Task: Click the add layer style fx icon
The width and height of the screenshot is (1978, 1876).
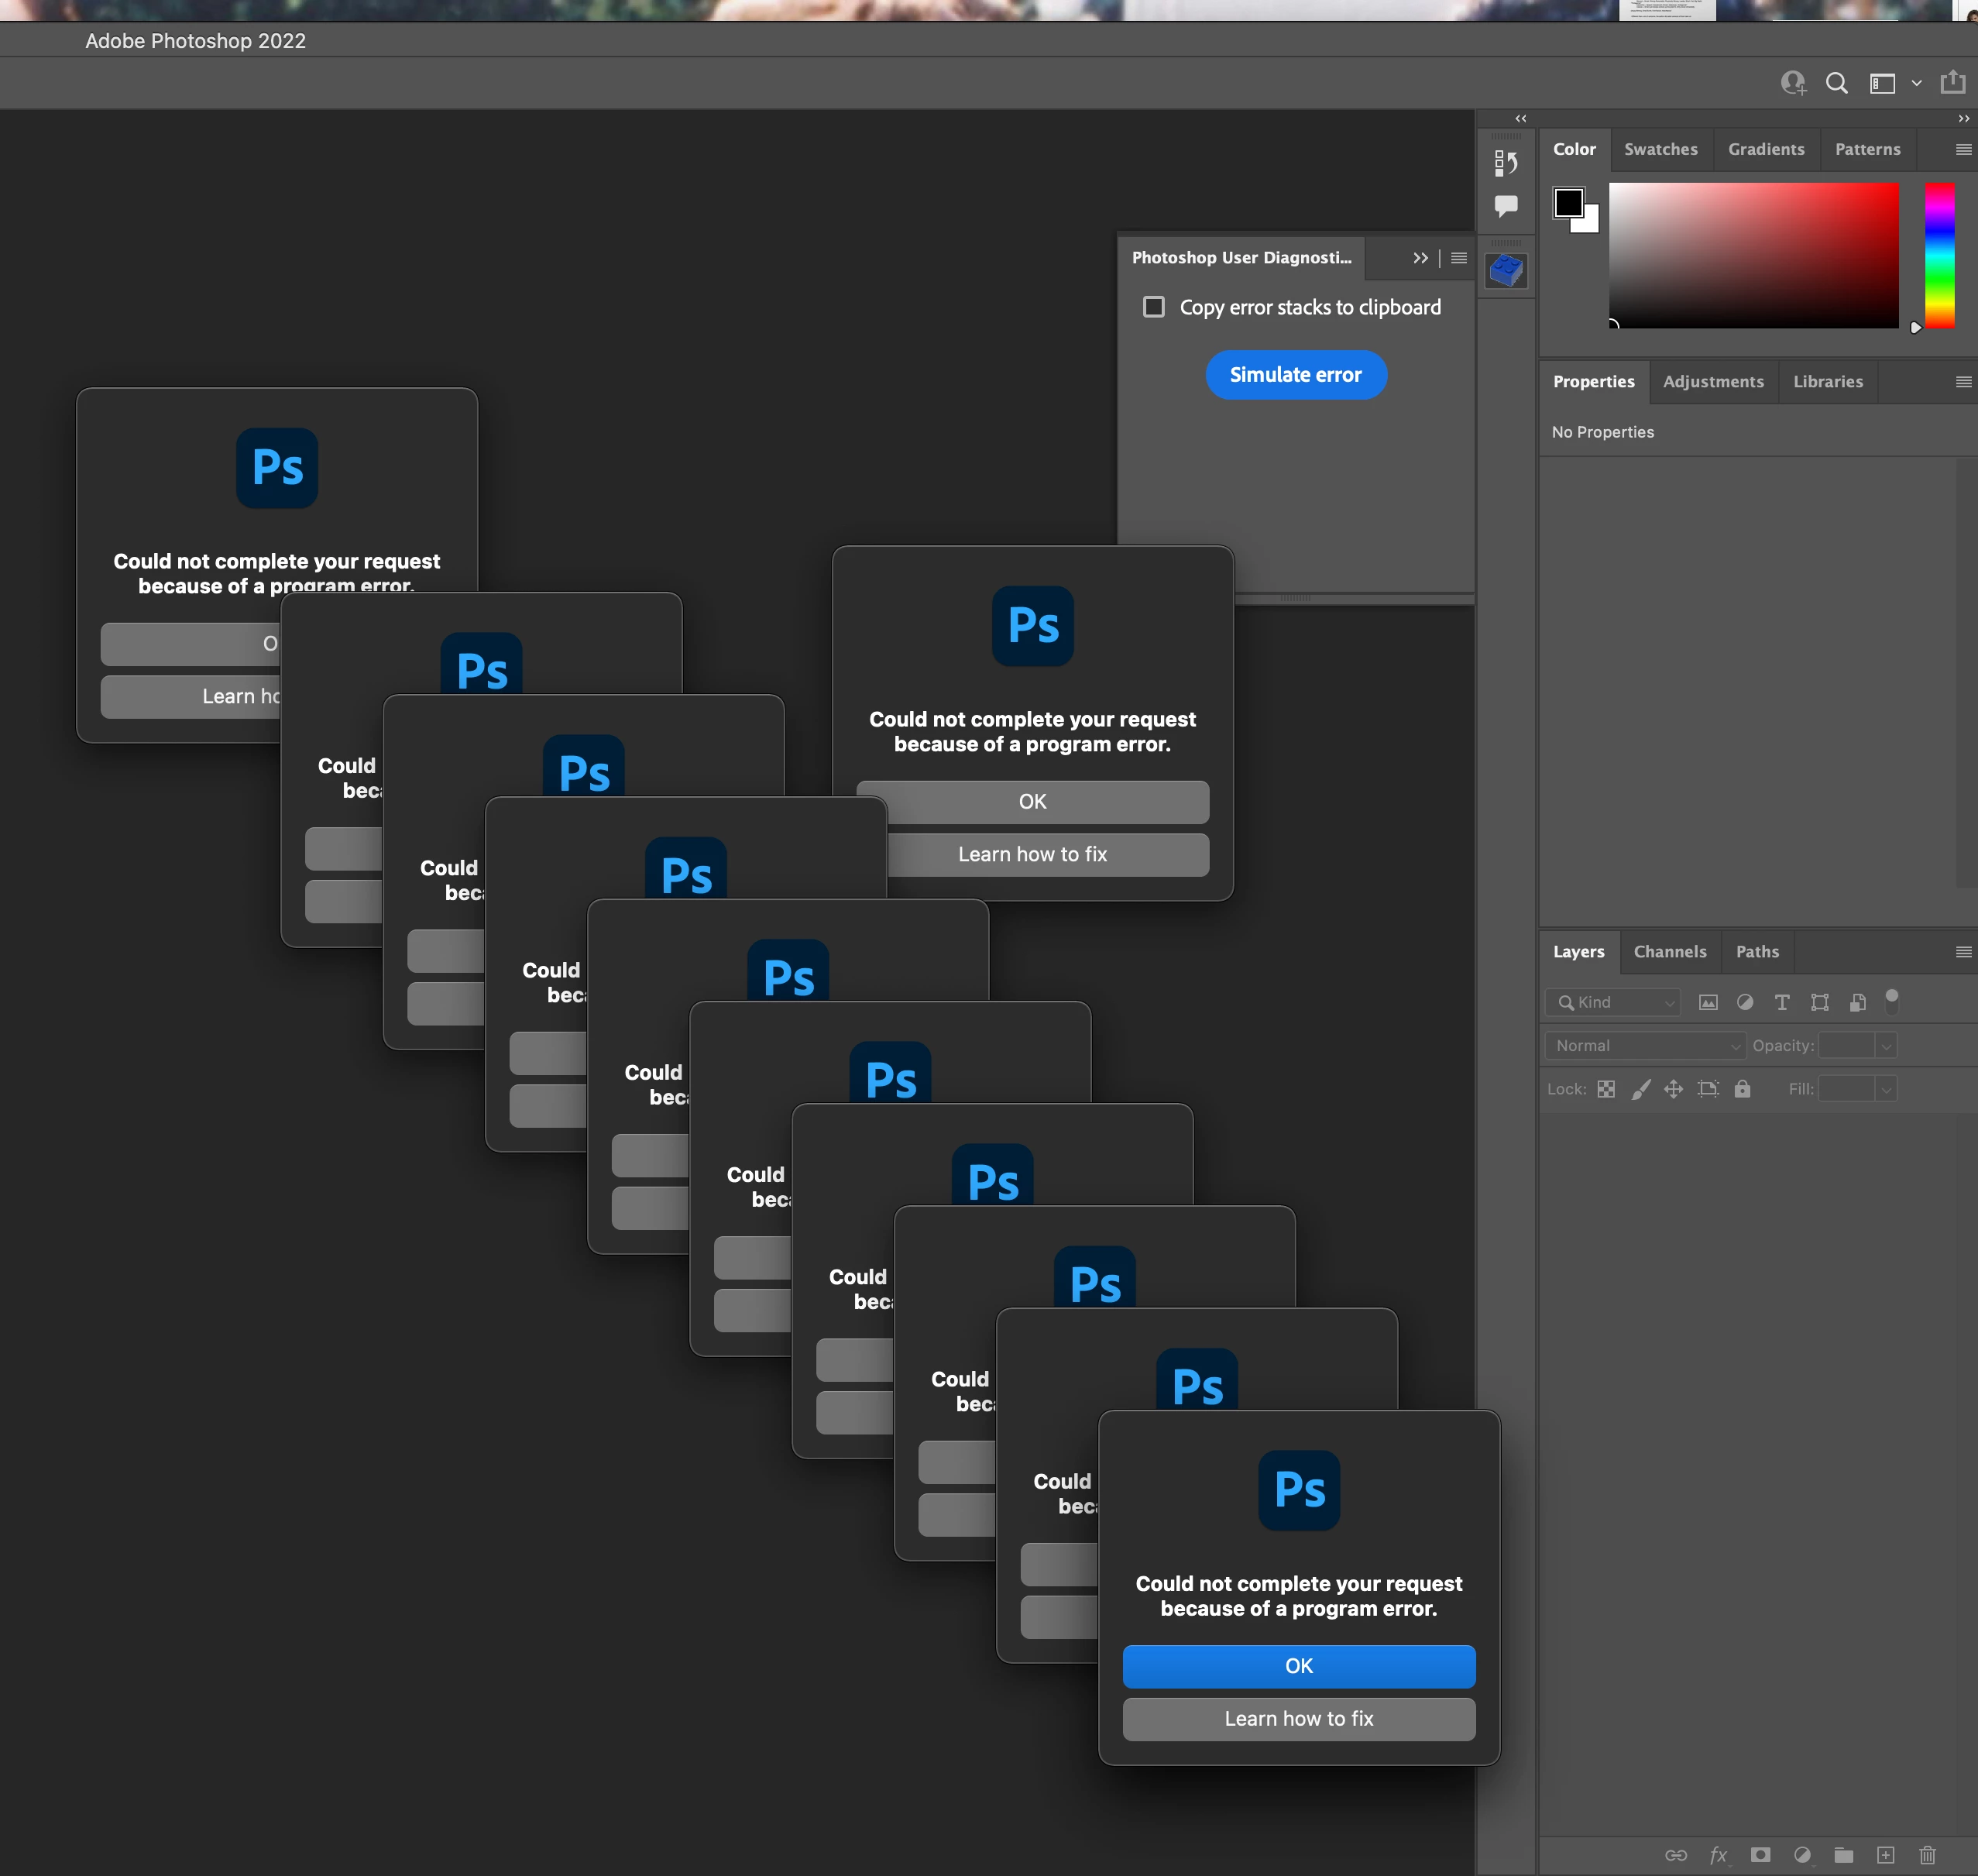Action: click(x=1718, y=1855)
